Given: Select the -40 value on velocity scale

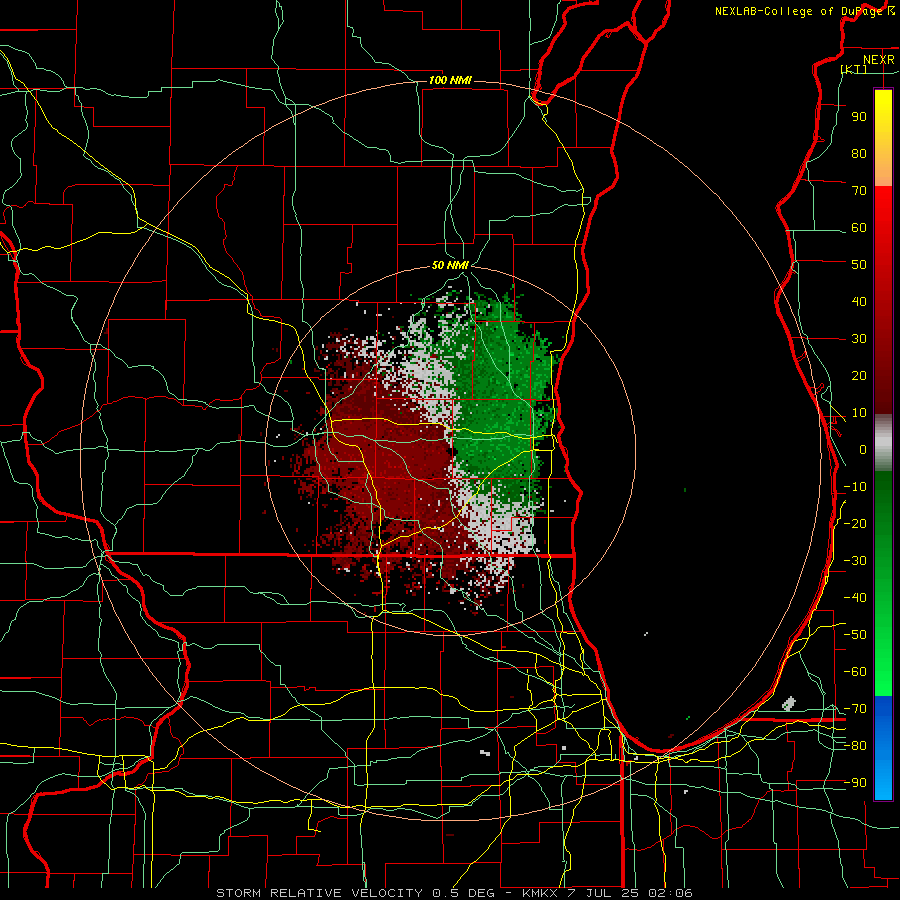Looking at the screenshot, I should click(x=855, y=598).
